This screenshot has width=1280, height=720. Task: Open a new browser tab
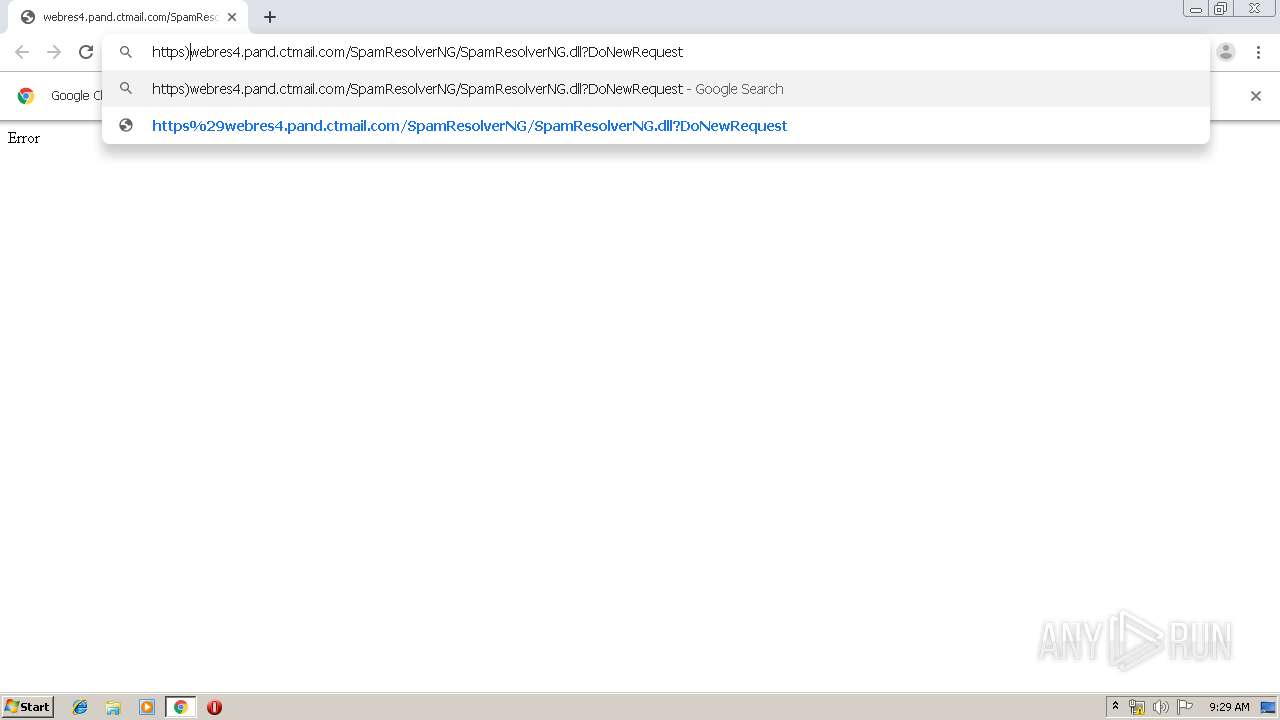[x=270, y=17]
